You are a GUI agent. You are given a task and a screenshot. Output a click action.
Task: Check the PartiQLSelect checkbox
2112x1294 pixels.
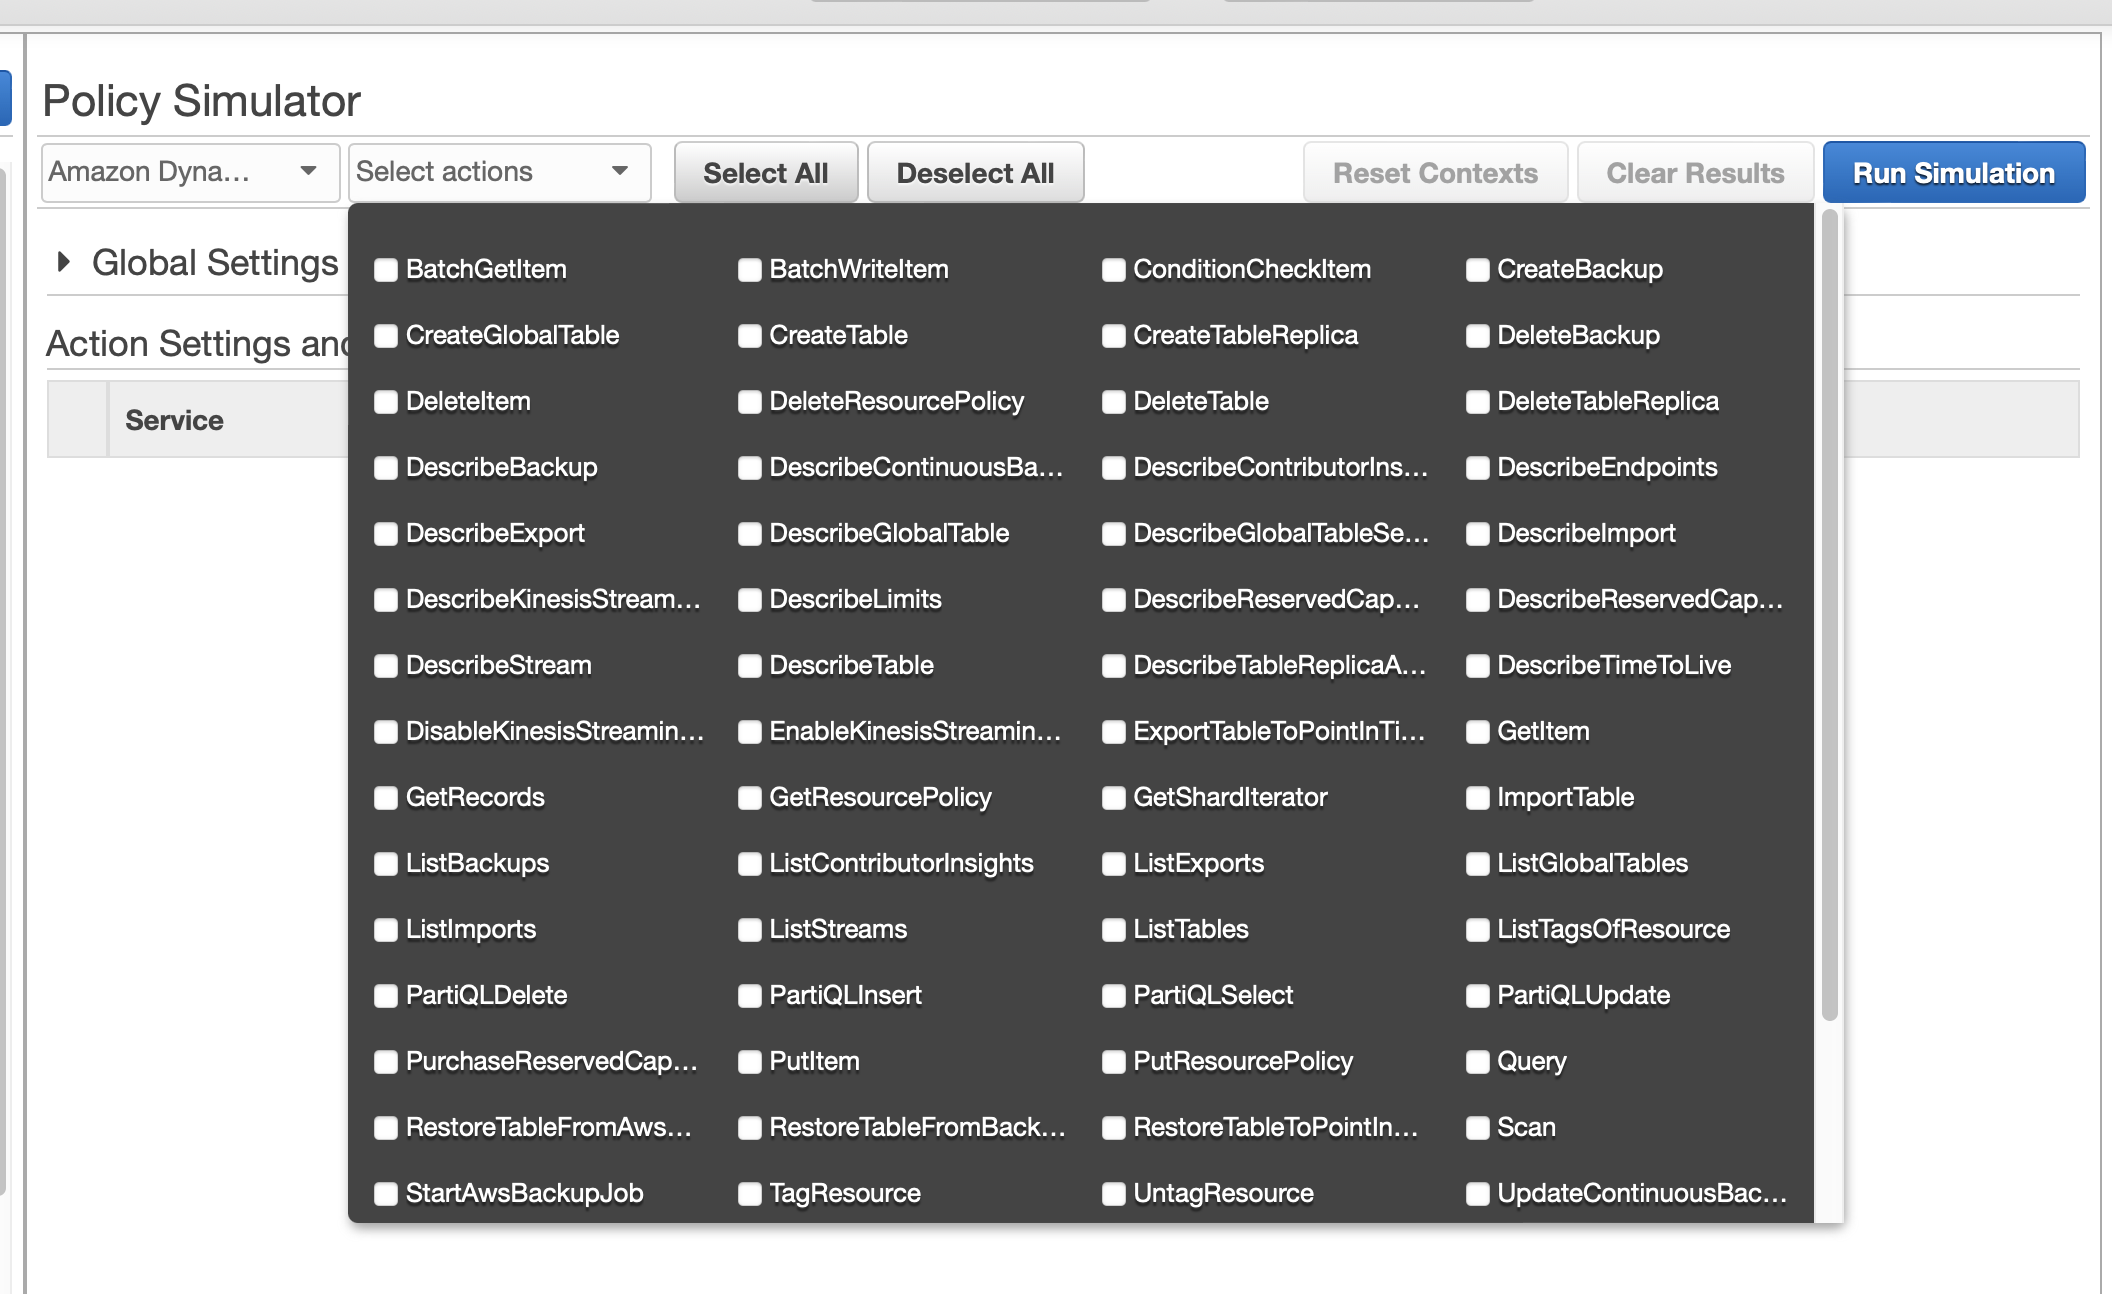tap(1114, 996)
